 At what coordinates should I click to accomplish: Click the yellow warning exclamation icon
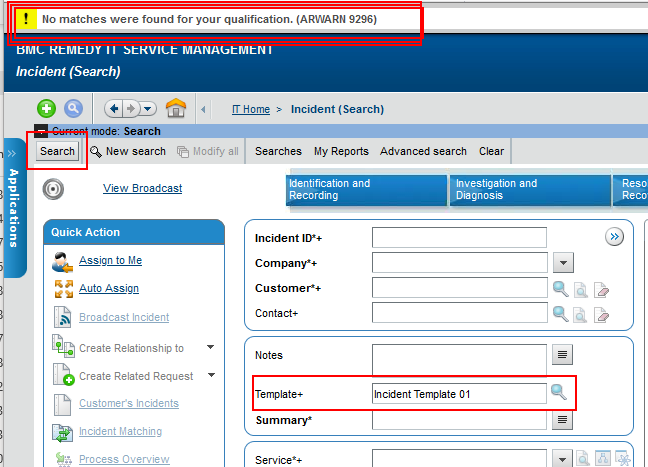pyautogui.click(x=26, y=19)
